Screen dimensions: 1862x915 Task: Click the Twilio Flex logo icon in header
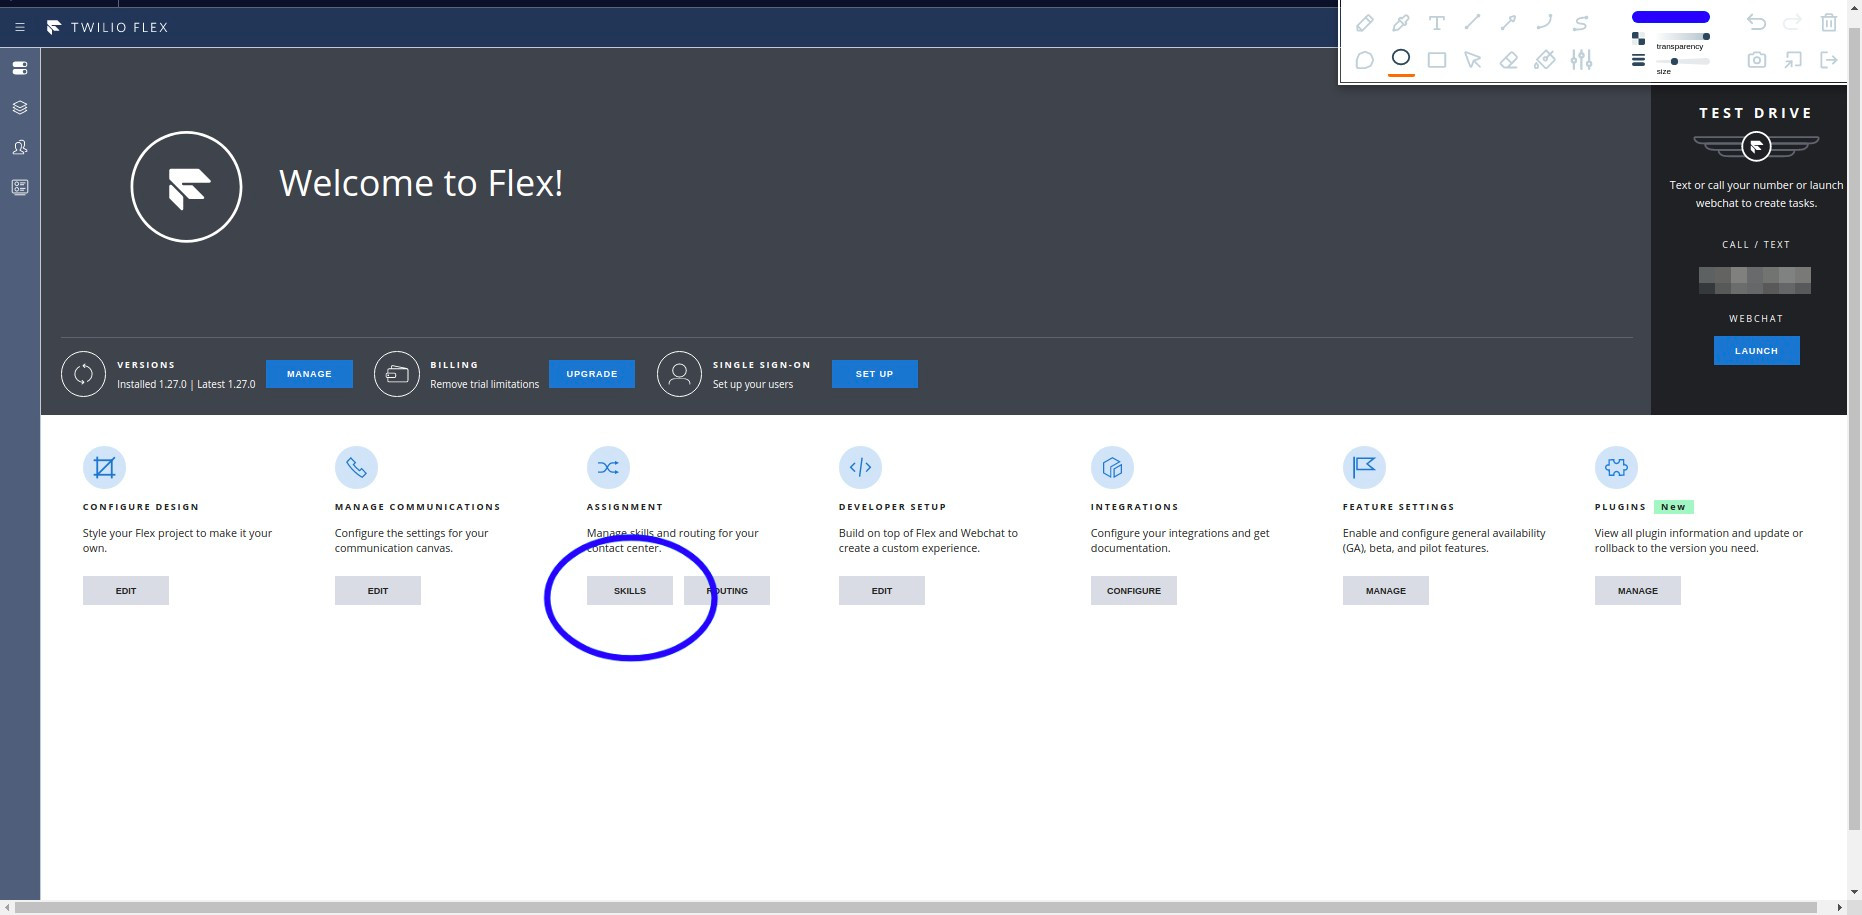pyautogui.click(x=54, y=27)
